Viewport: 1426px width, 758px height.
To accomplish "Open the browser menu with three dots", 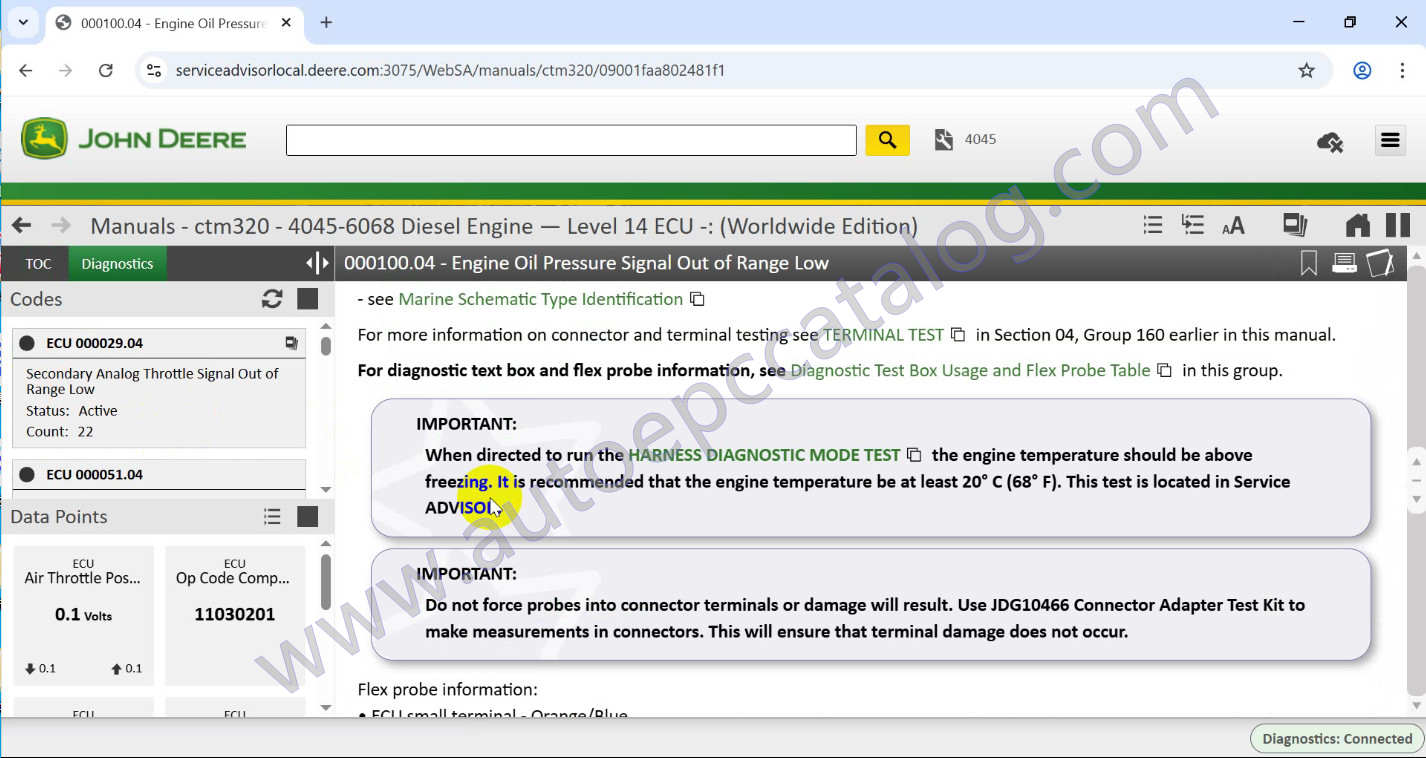I will (x=1402, y=70).
